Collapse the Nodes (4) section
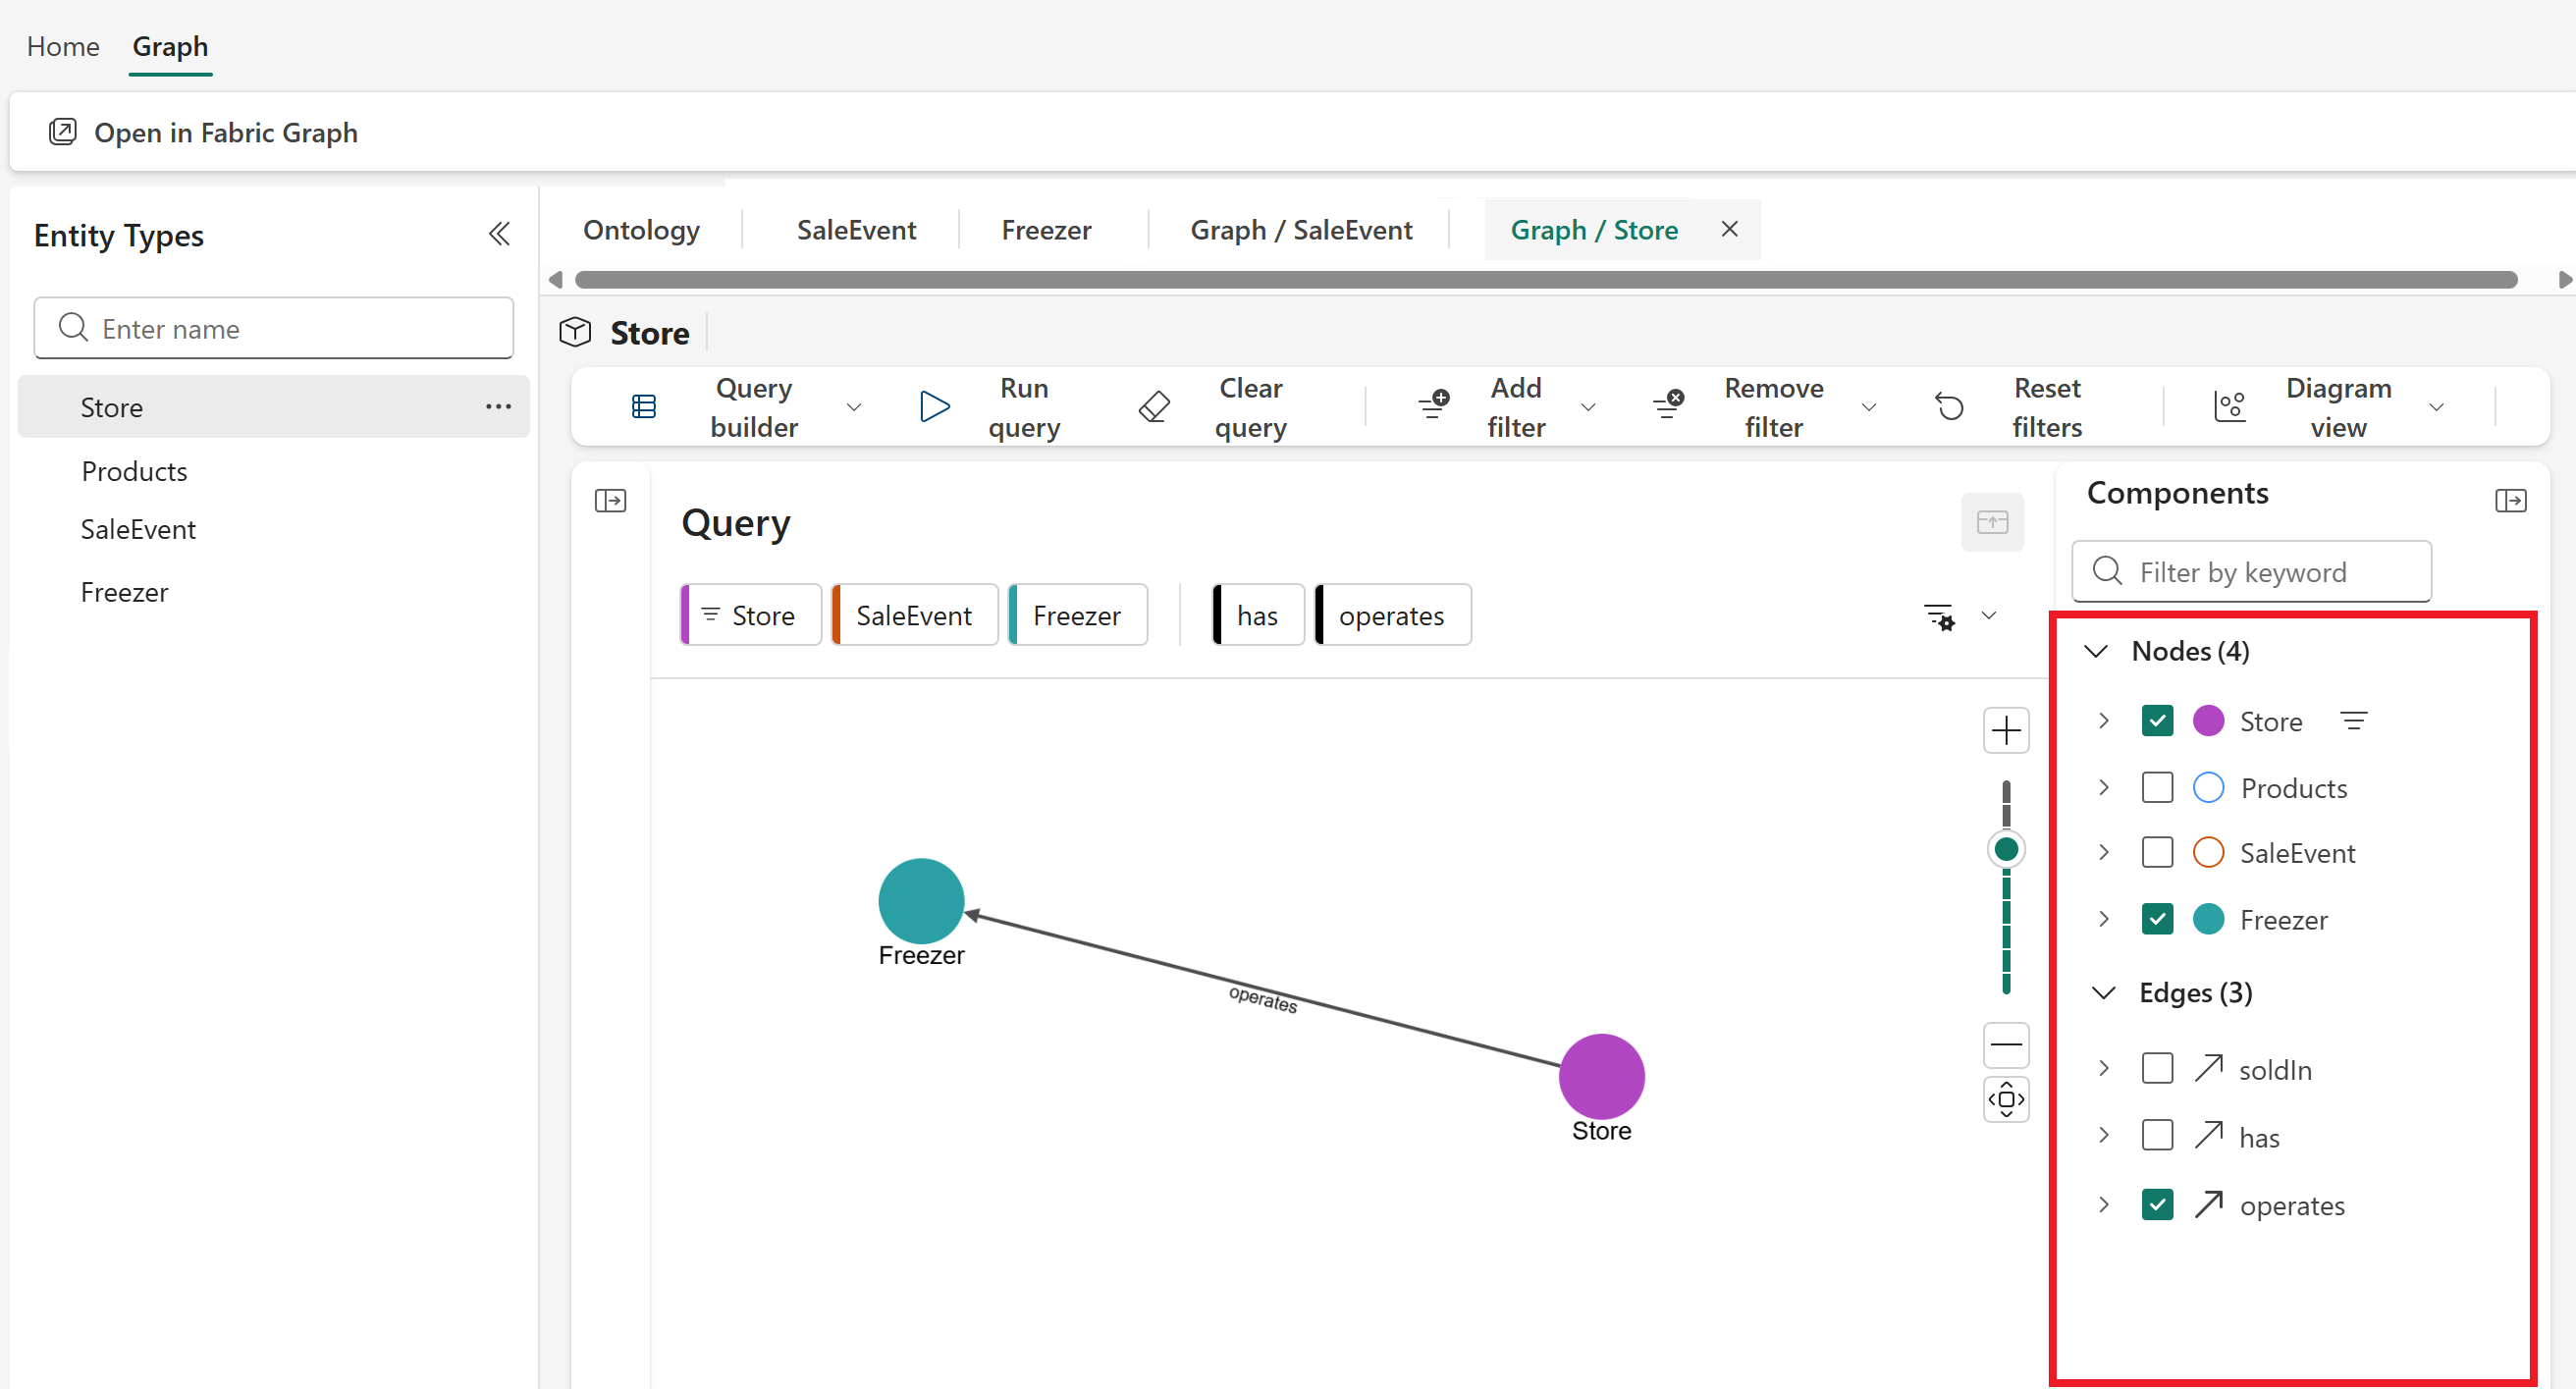 pyautogui.click(x=2096, y=652)
